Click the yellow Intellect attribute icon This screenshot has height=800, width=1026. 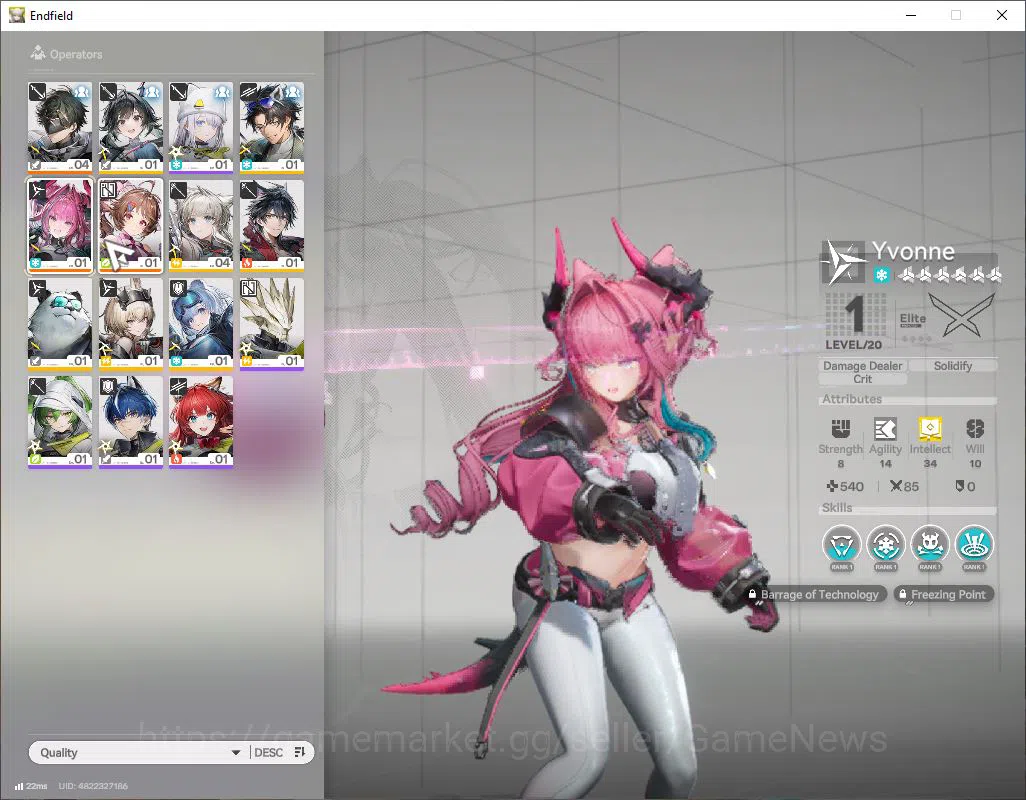click(x=930, y=429)
